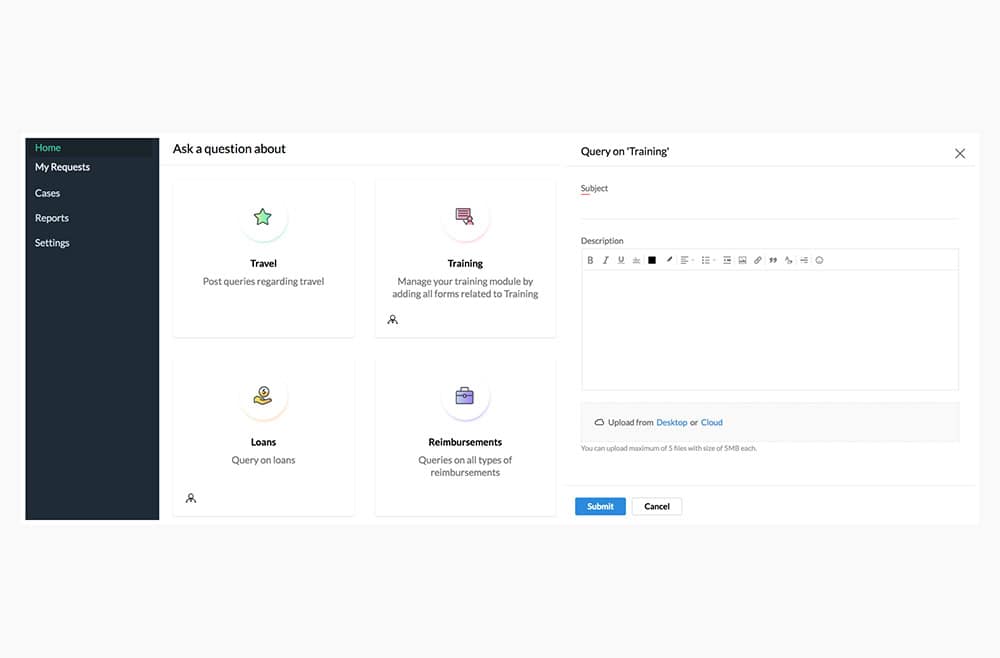Close the Query on 'Training' panel
The image size is (1000, 658).
pyautogui.click(x=960, y=154)
